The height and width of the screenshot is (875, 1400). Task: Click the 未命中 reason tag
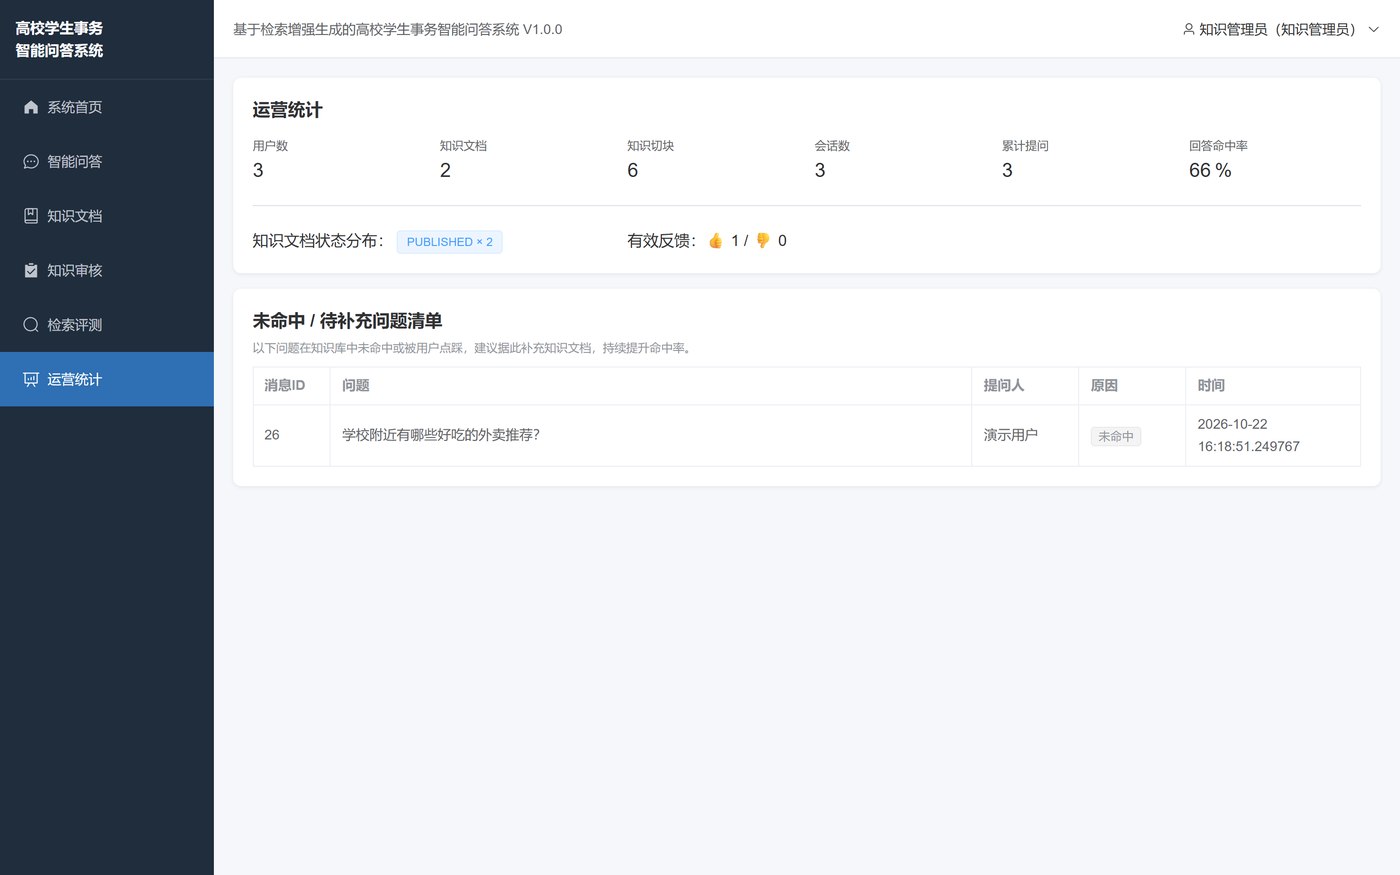[x=1116, y=436]
